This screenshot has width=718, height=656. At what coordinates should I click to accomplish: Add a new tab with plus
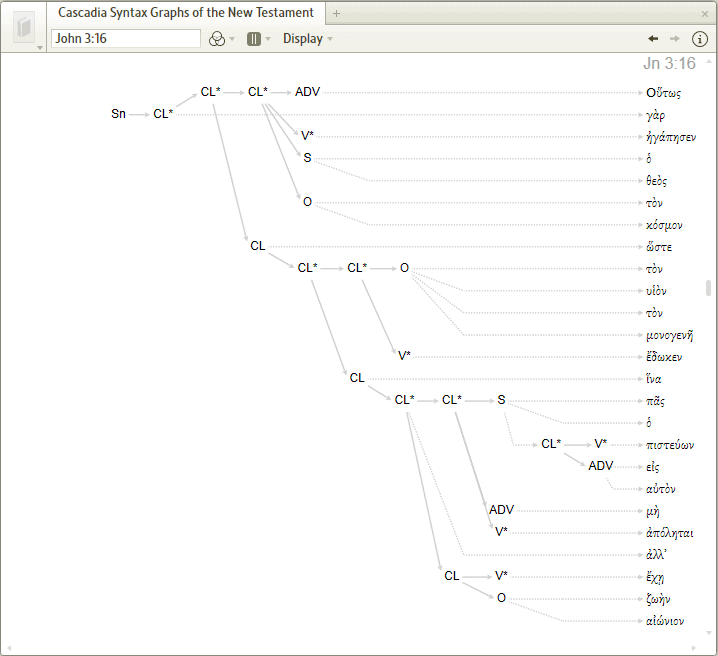click(336, 13)
